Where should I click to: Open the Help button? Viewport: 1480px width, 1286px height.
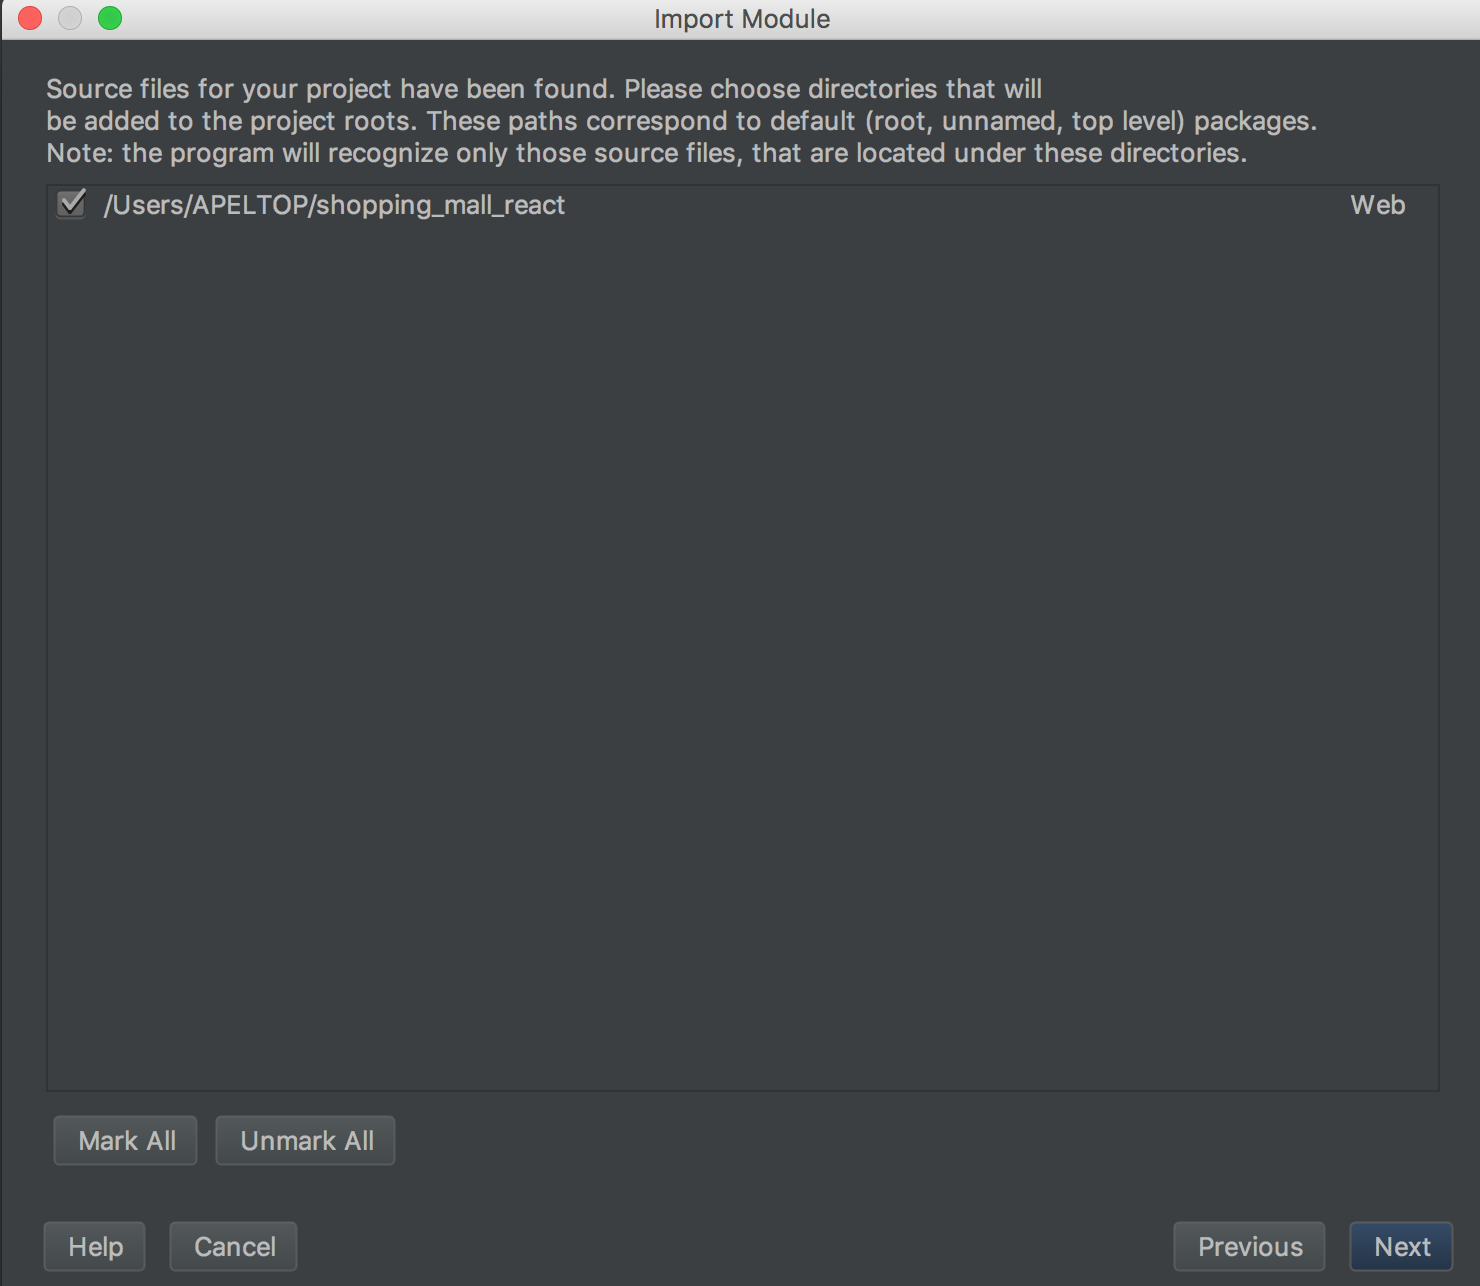click(95, 1246)
